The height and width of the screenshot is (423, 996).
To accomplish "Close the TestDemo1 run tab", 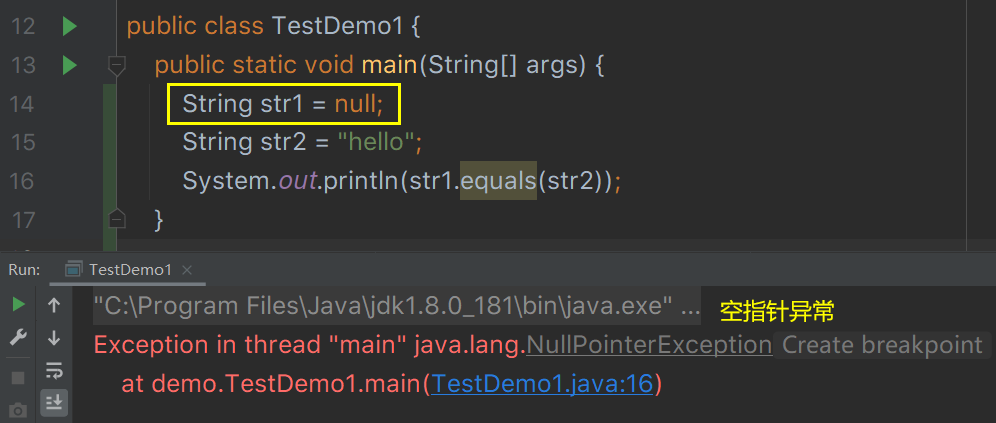I will (x=187, y=270).
